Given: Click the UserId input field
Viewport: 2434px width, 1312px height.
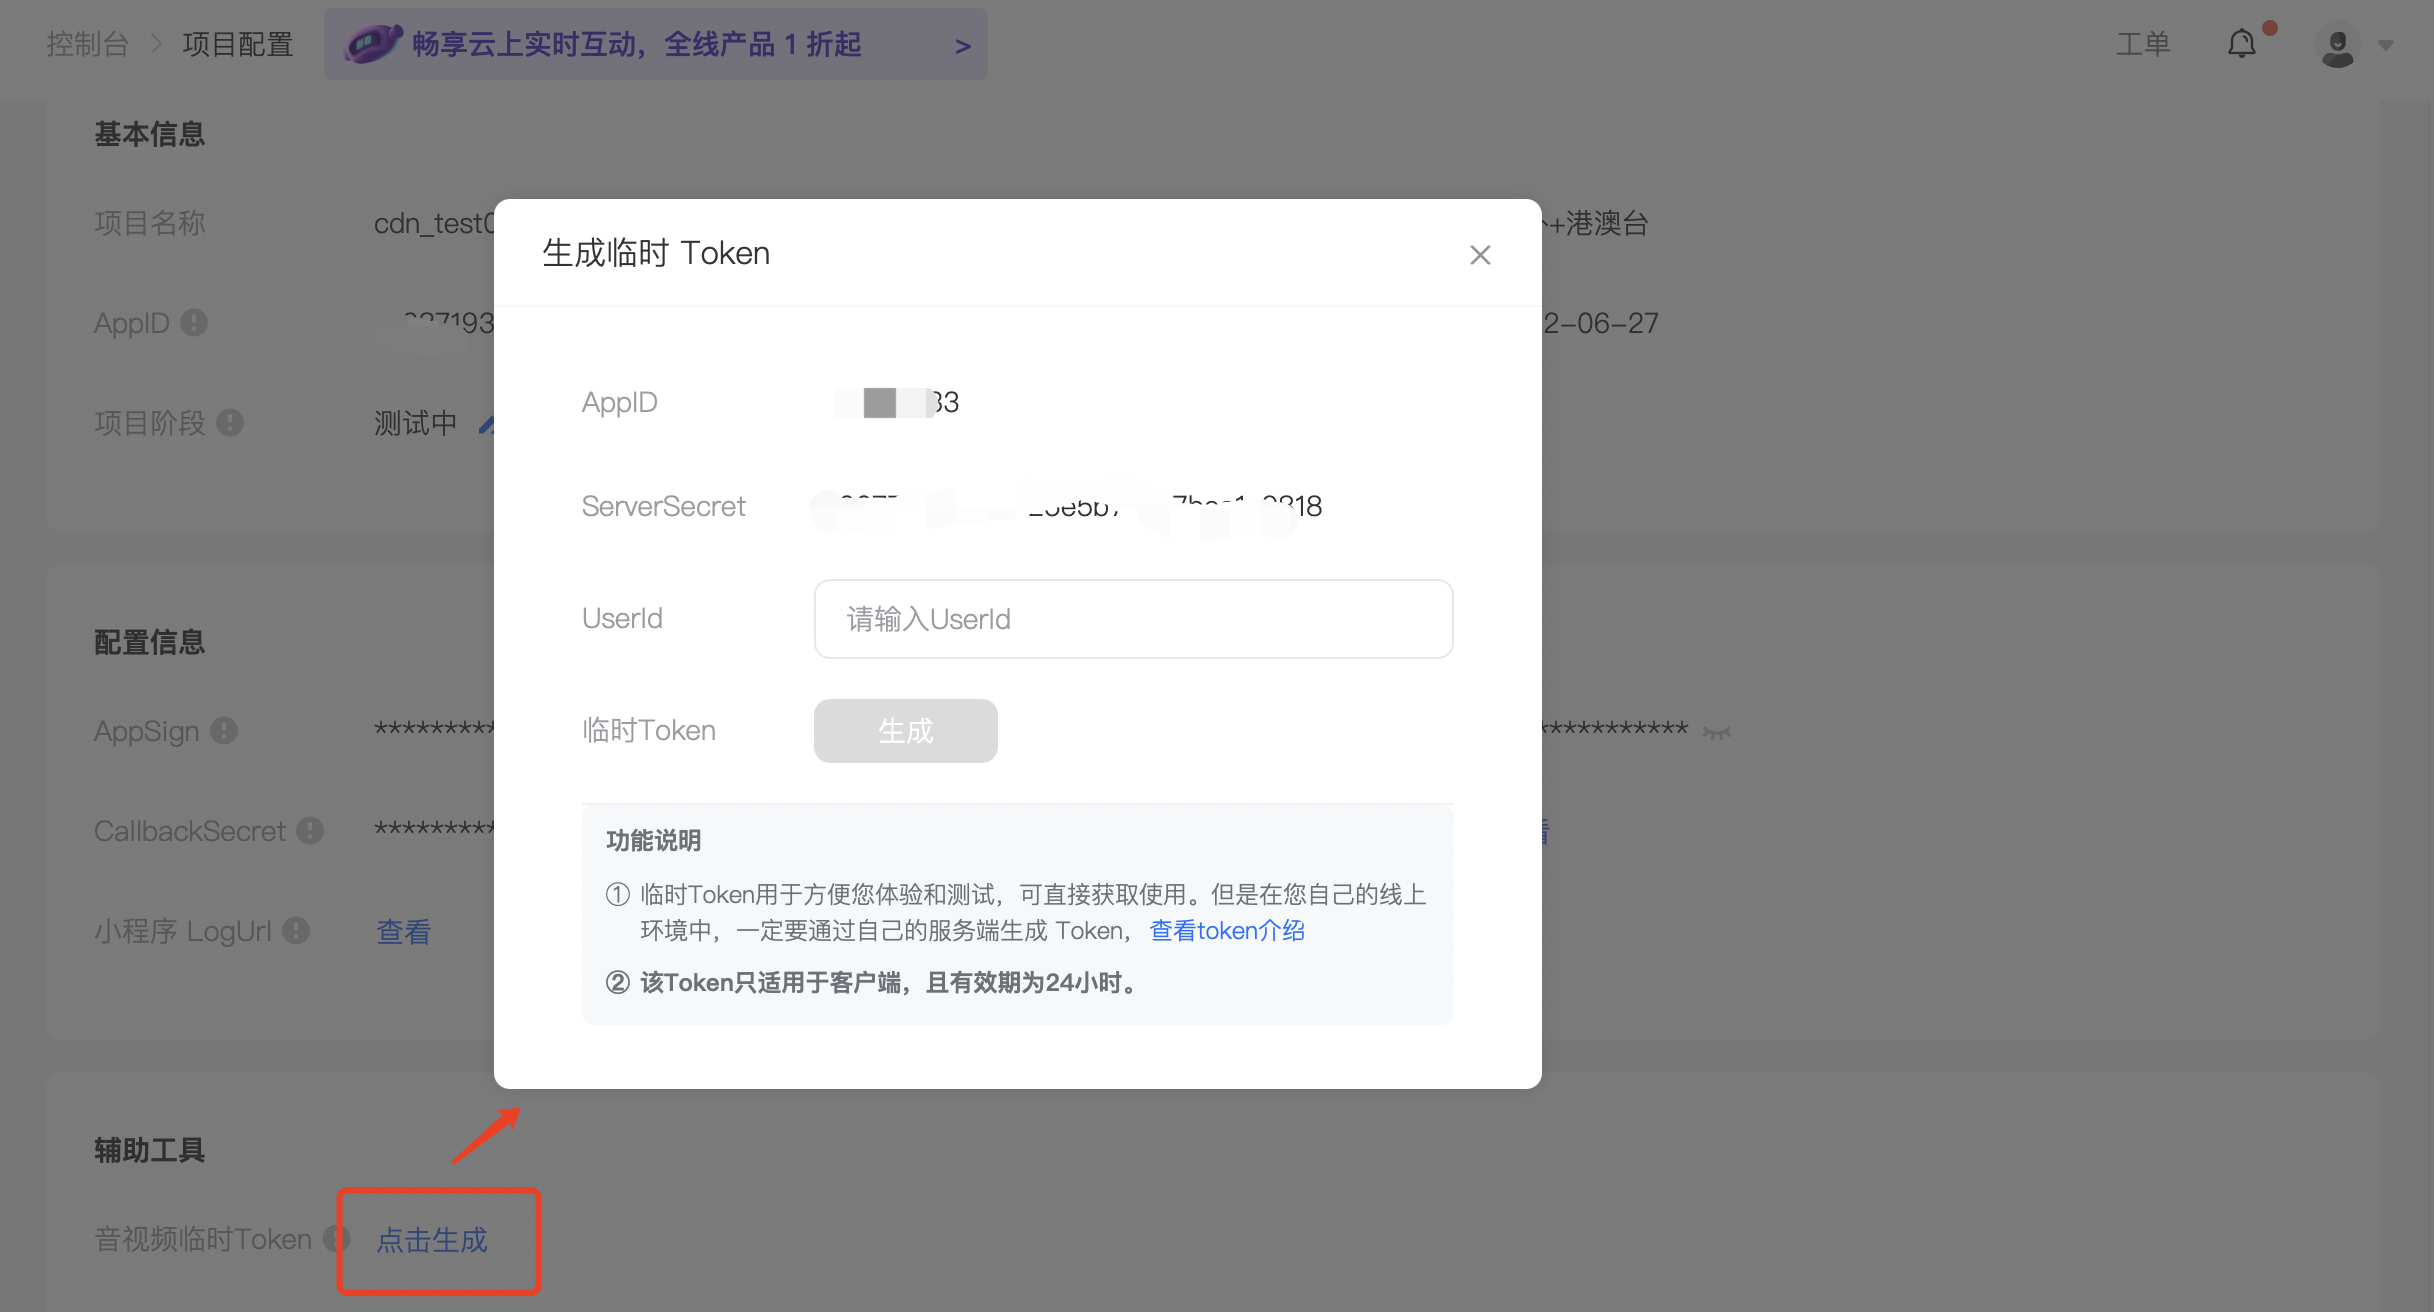Looking at the screenshot, I should 1133,619.
